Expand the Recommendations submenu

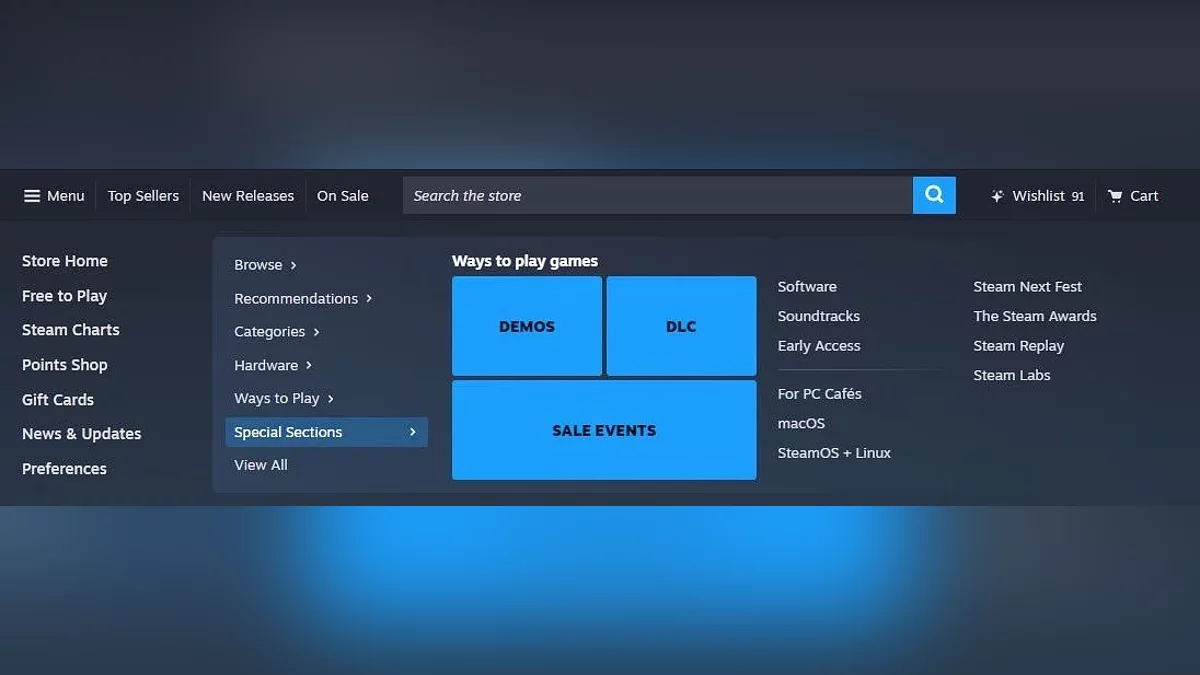tap(303, 298)
